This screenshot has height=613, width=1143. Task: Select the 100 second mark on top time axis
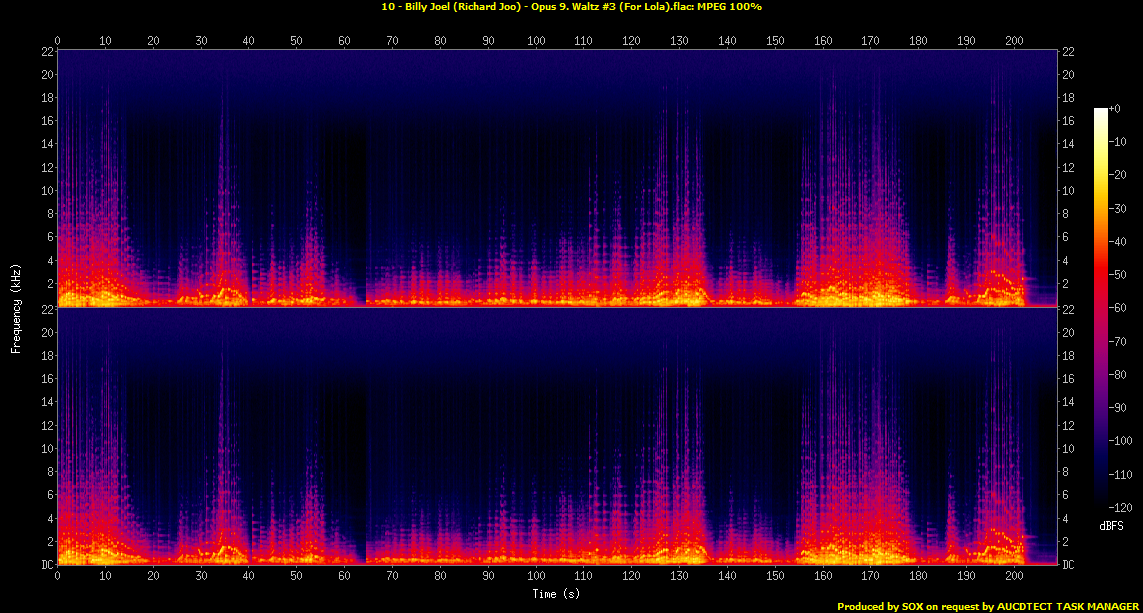pos(536,40)
